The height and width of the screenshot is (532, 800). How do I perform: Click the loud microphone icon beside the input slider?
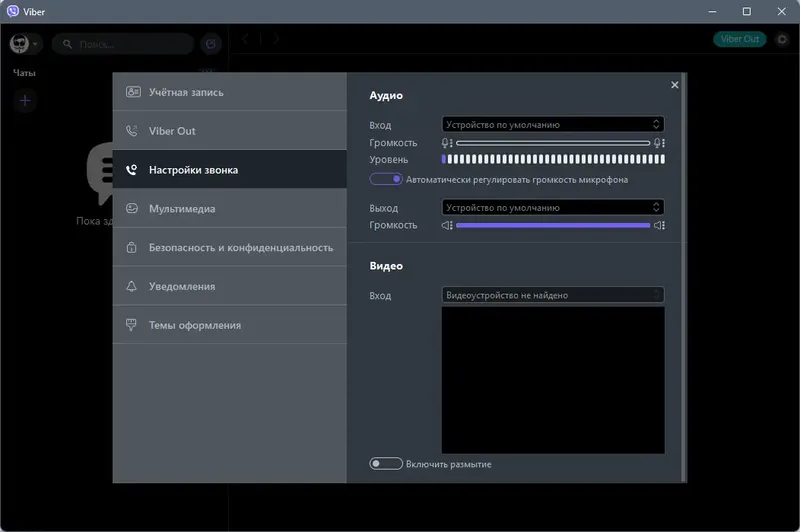coord(659,143)
